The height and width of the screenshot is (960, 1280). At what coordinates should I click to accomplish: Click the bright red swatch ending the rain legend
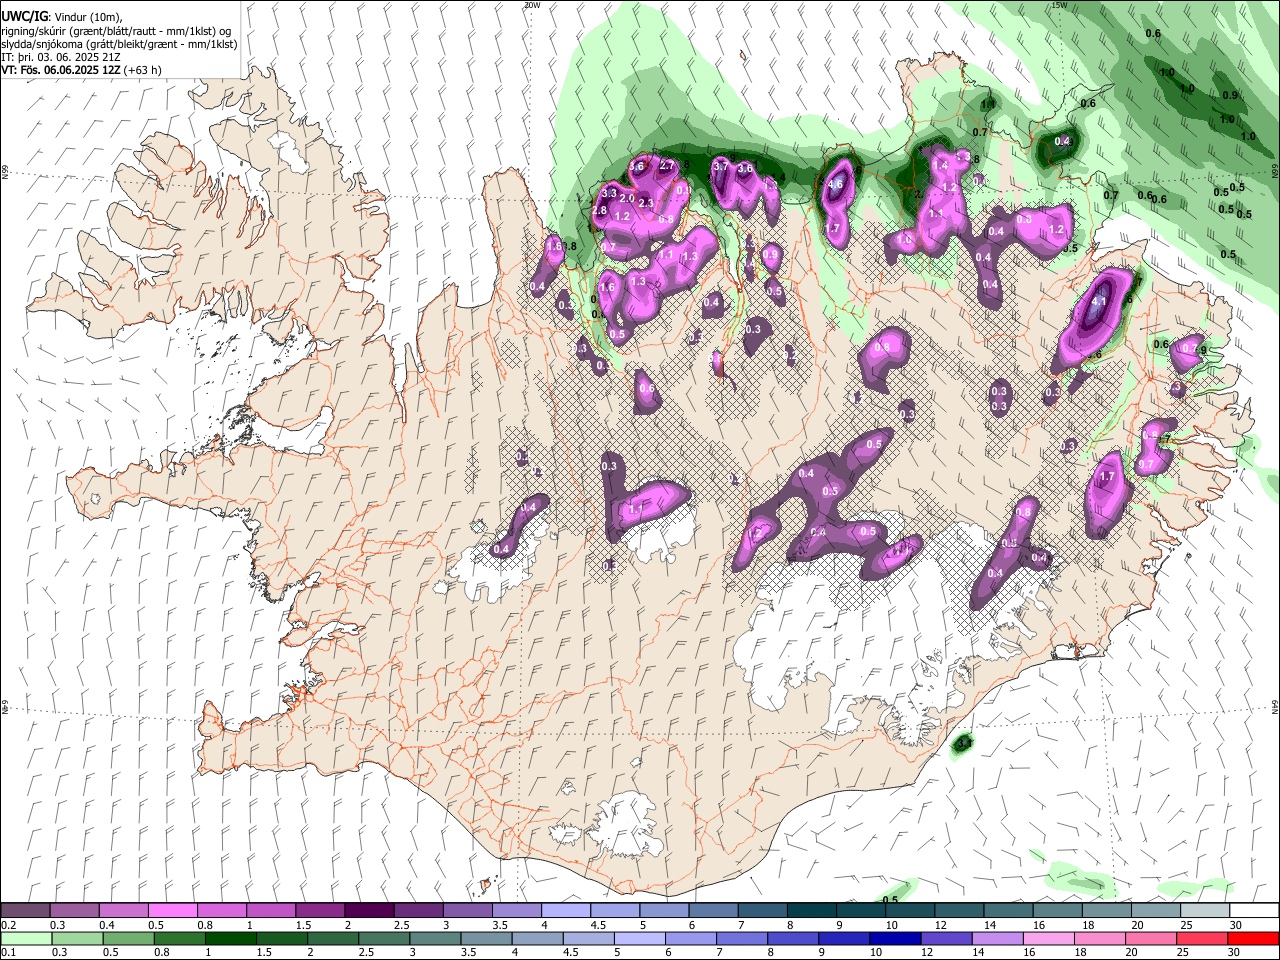tap(1254, 938)
